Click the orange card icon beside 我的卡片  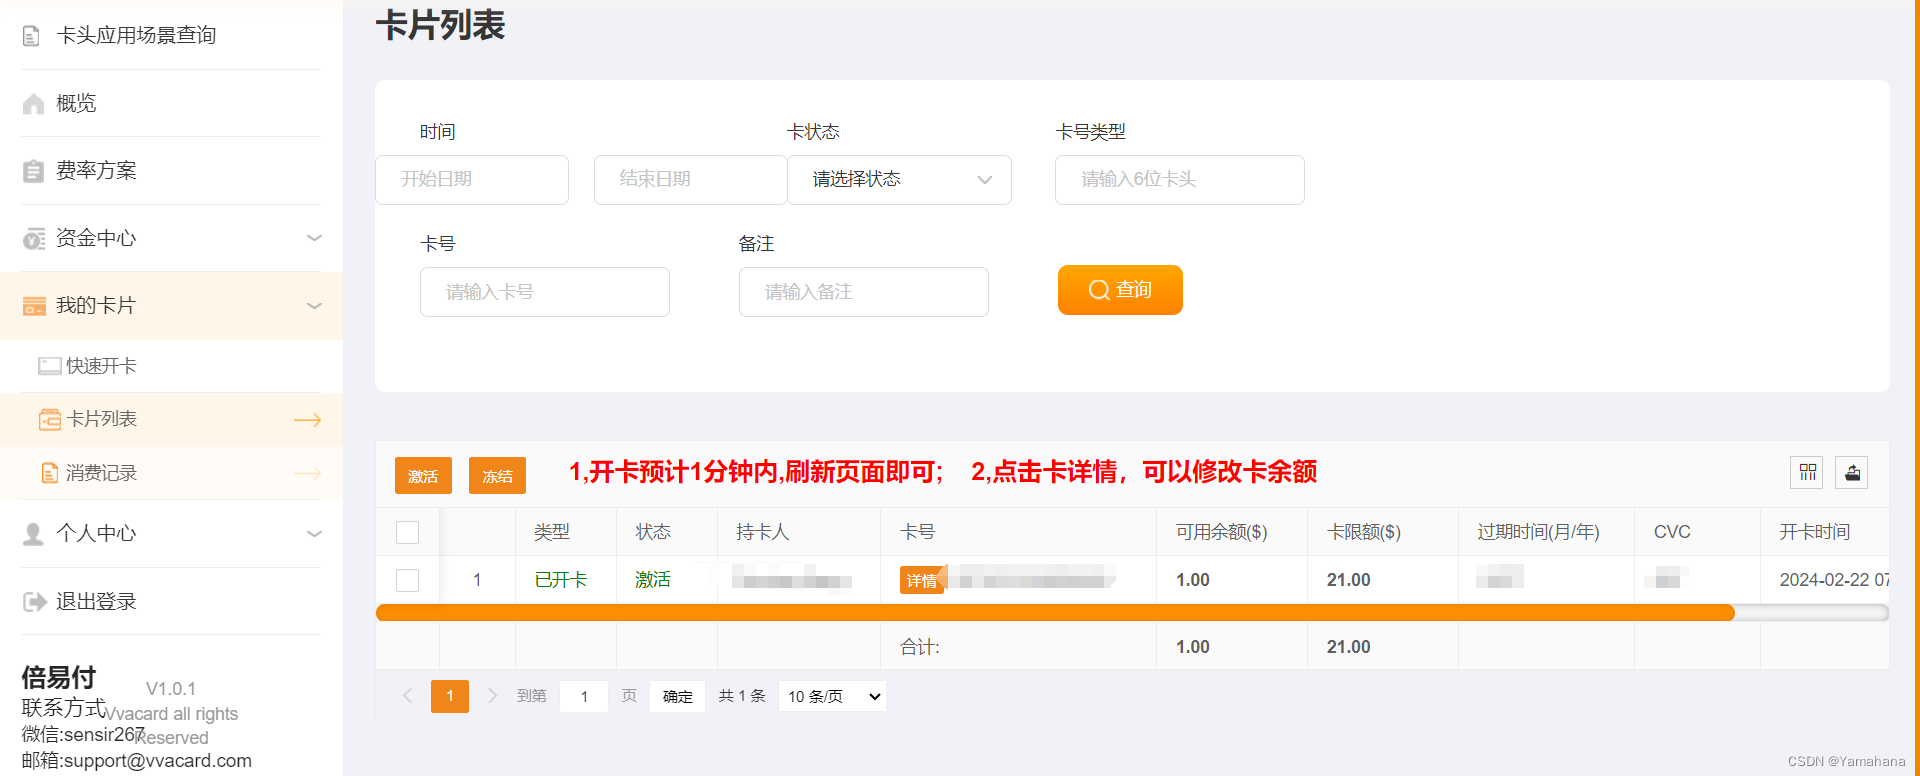(34, 306)
